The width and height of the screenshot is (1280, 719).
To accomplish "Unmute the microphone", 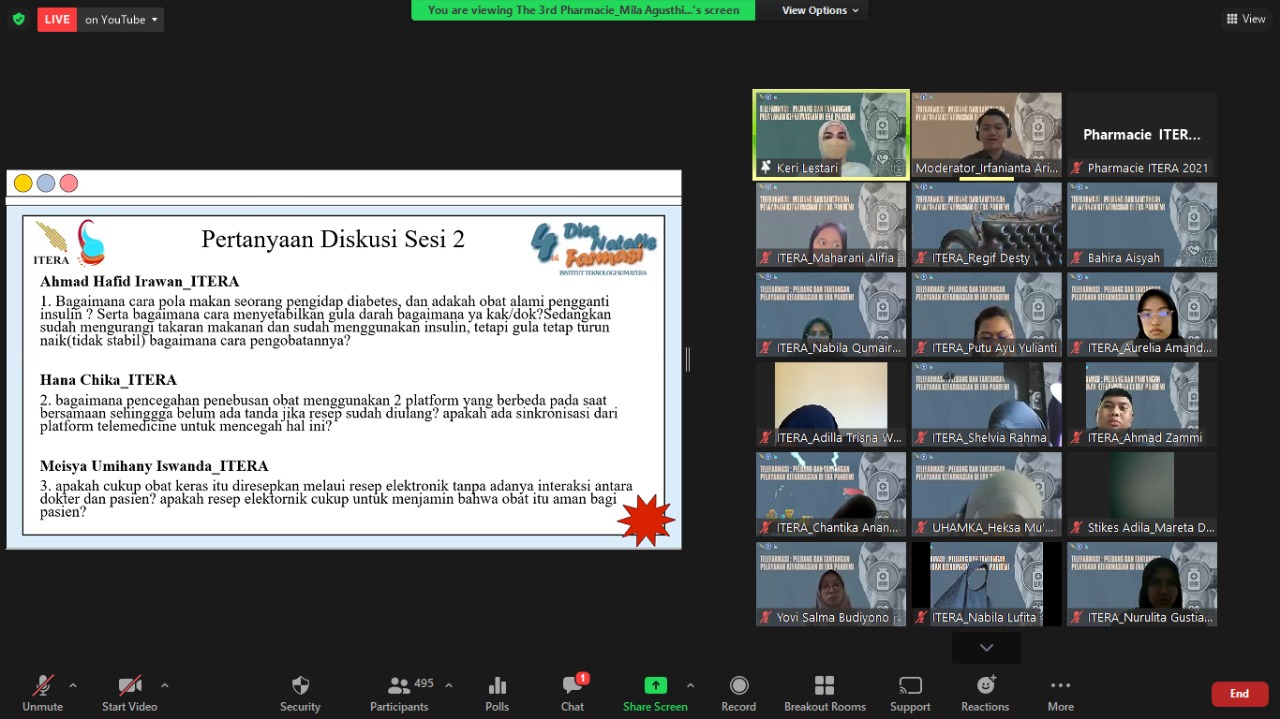I will (x=42, y=692).
